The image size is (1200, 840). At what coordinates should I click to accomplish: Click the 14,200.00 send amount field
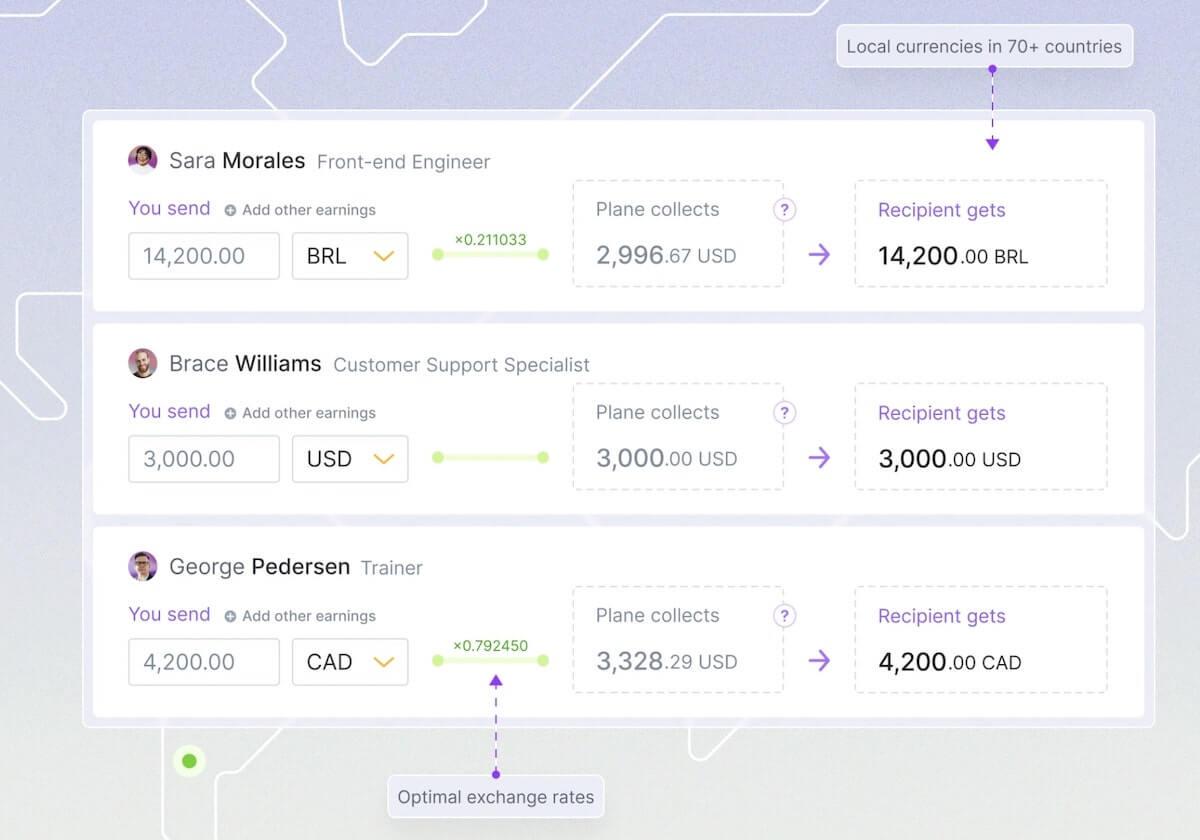click(x=204, y=256)
